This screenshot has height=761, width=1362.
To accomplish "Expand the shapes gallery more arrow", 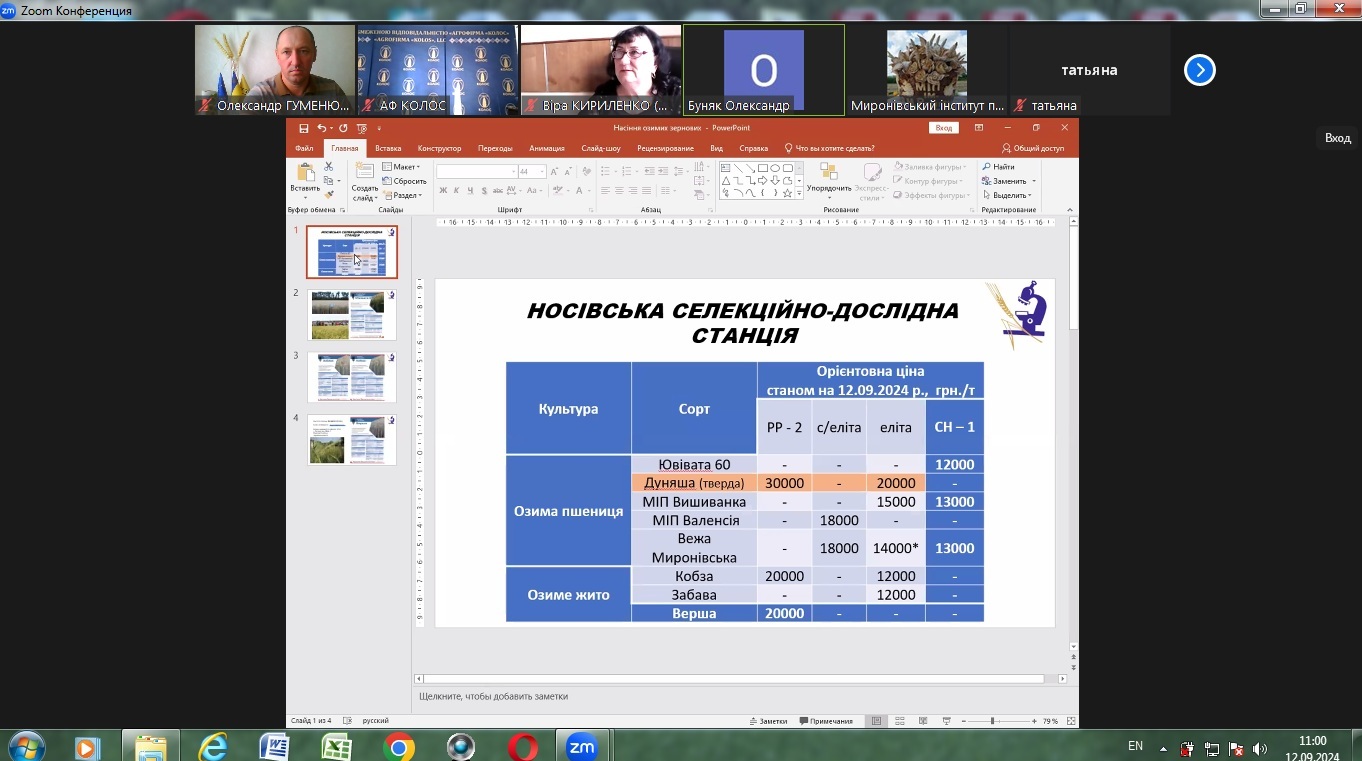I will coord(799,193).
